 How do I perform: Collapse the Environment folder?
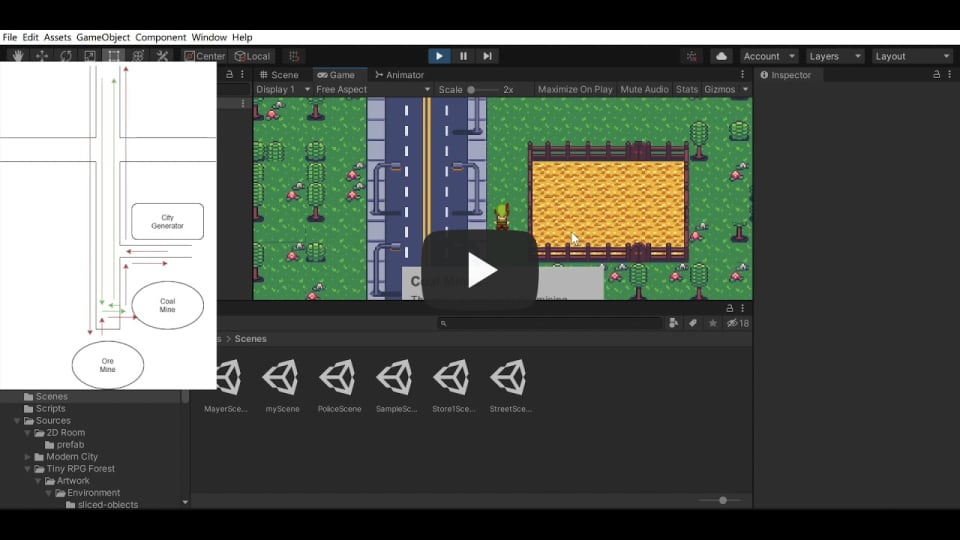coord(48,493)
